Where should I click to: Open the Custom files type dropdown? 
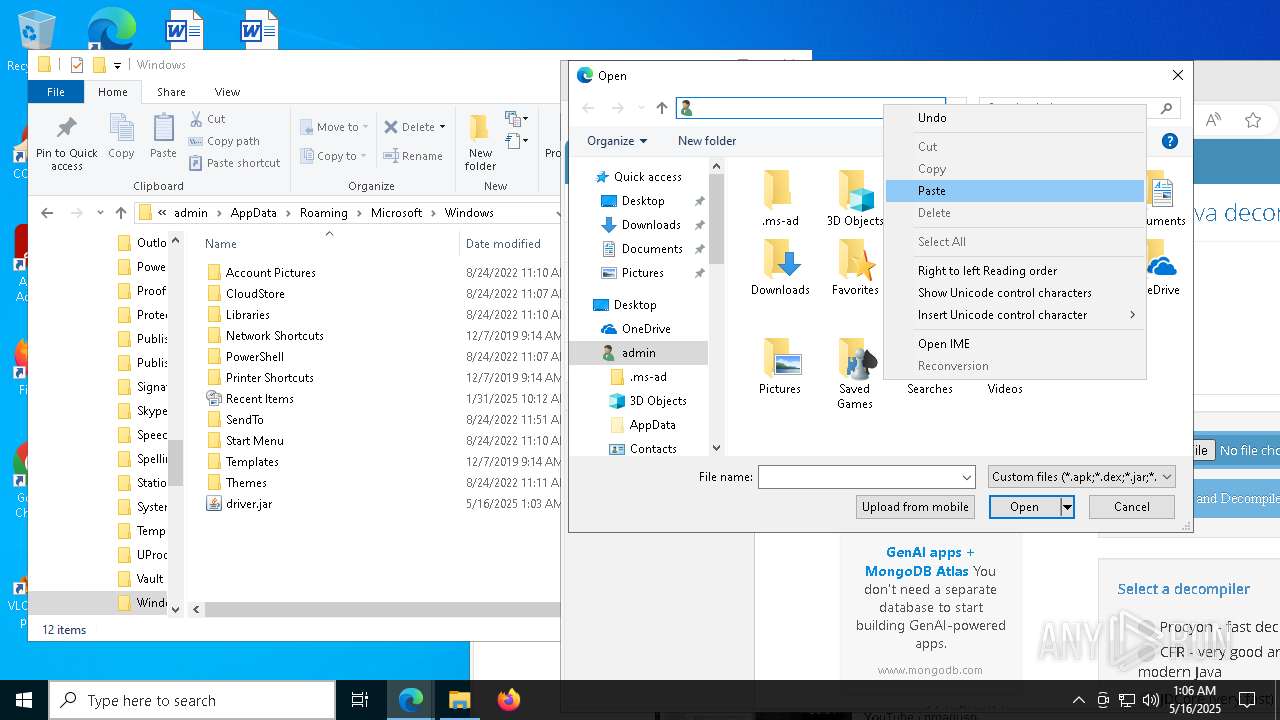[1081, 477]
